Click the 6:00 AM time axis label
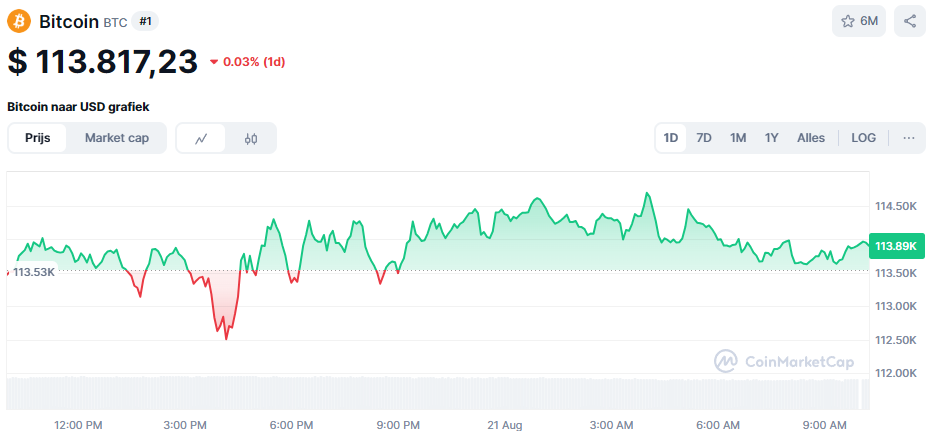The height and width of the screenshot is (431, 931). (718, 425)
